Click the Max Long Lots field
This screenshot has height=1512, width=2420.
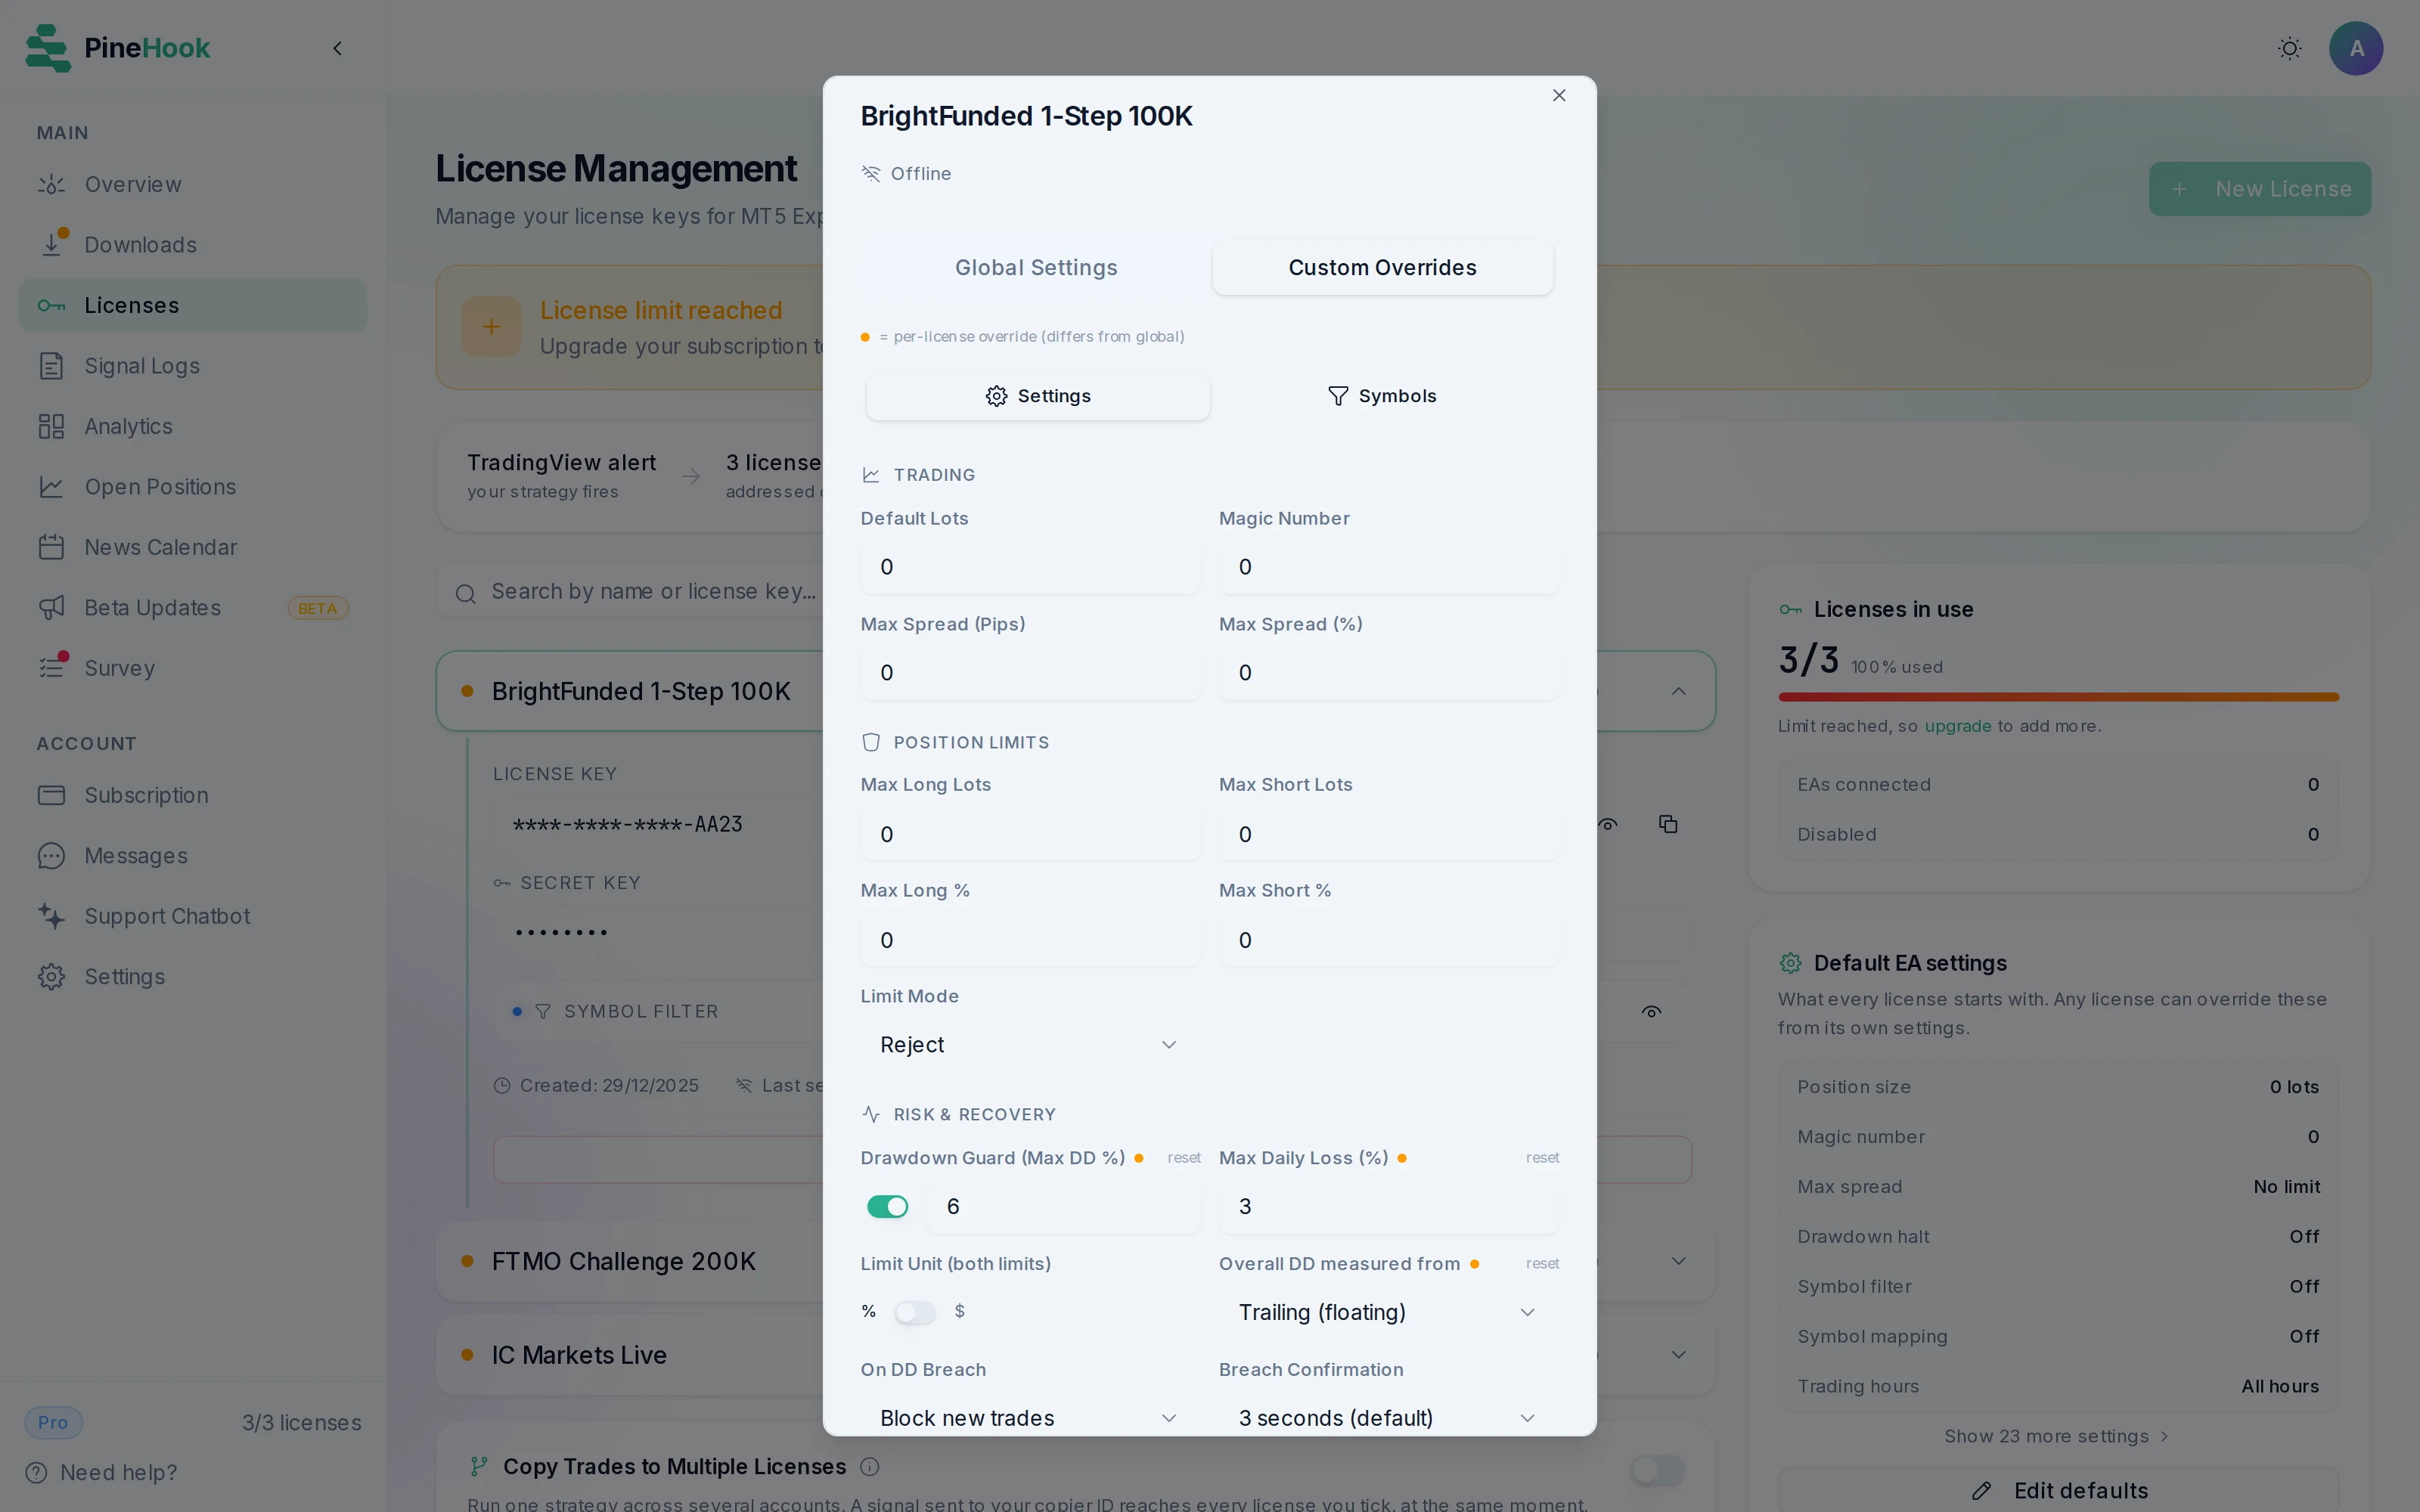coord(1030,834)
